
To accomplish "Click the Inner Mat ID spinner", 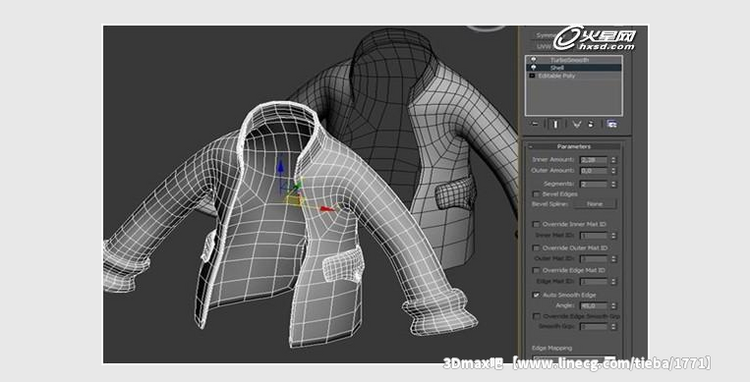I will [x=614, y=235].
